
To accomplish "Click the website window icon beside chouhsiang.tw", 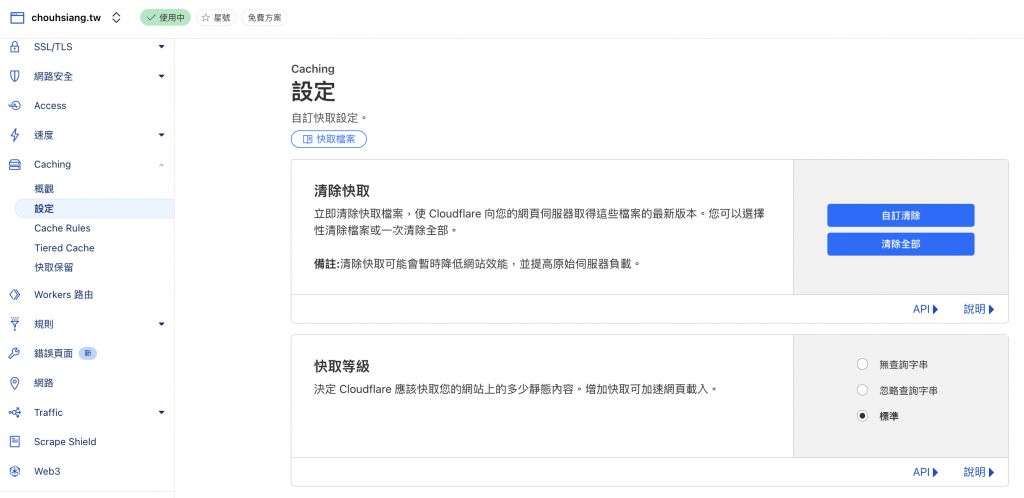I will (x=16, y=18).
